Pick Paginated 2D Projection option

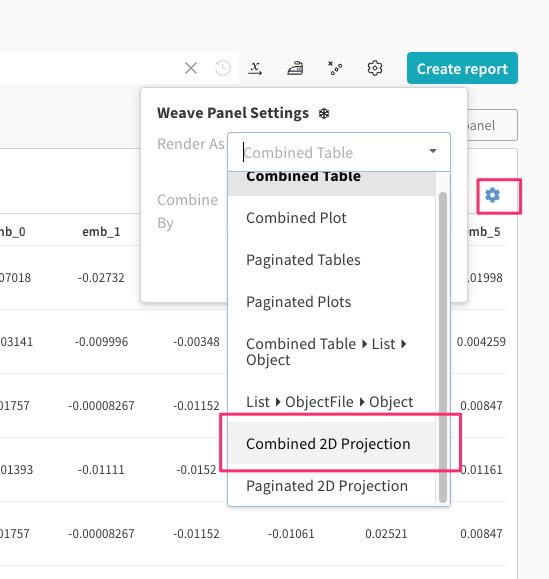332,486
